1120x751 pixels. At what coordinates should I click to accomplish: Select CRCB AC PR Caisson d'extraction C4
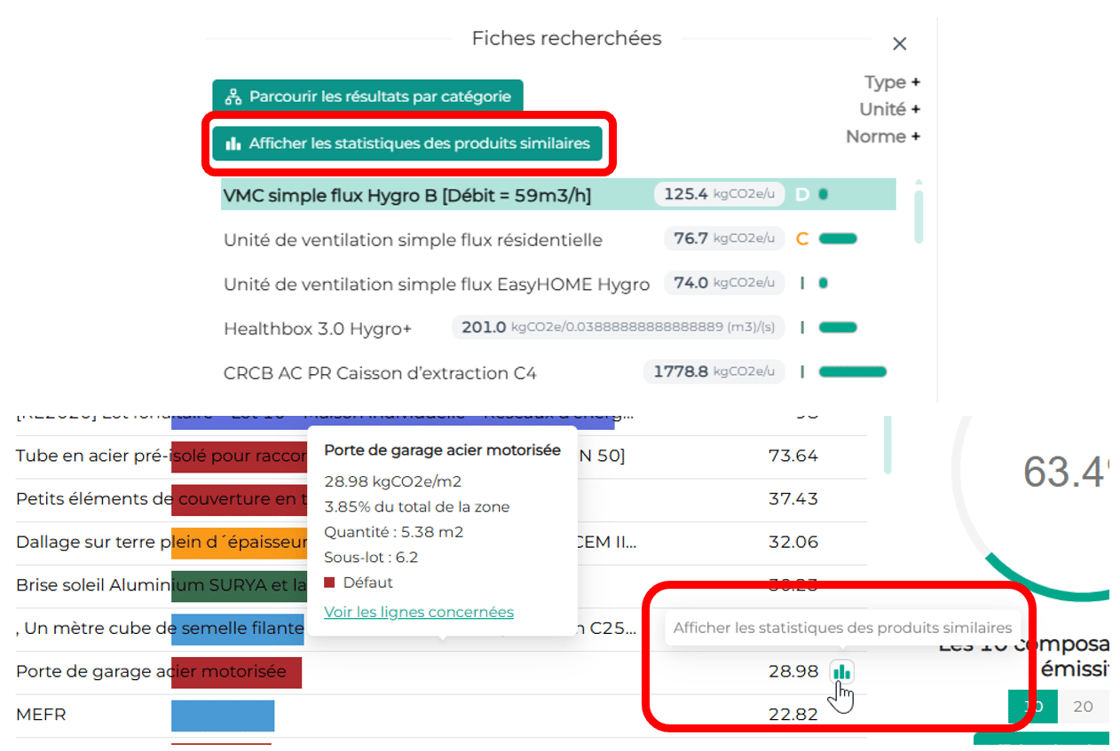pos(379,373)
